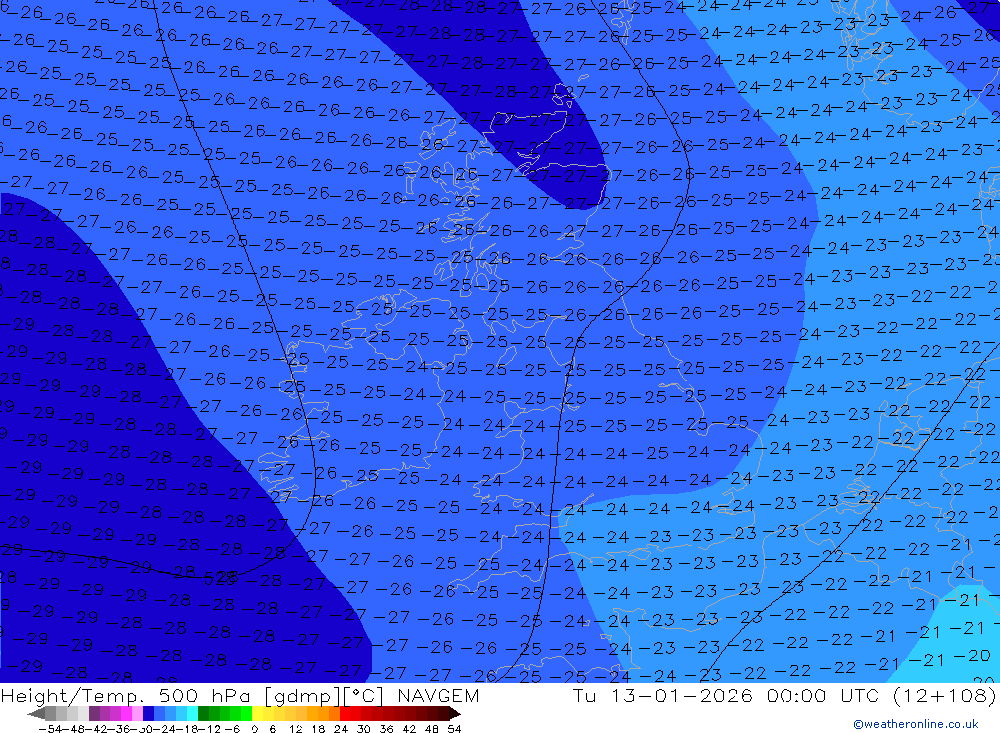This screenshot has width=1000, height=733.
Task: Click the dark blue swatch above -30 in the legend
Action: [x=148, y=714]
